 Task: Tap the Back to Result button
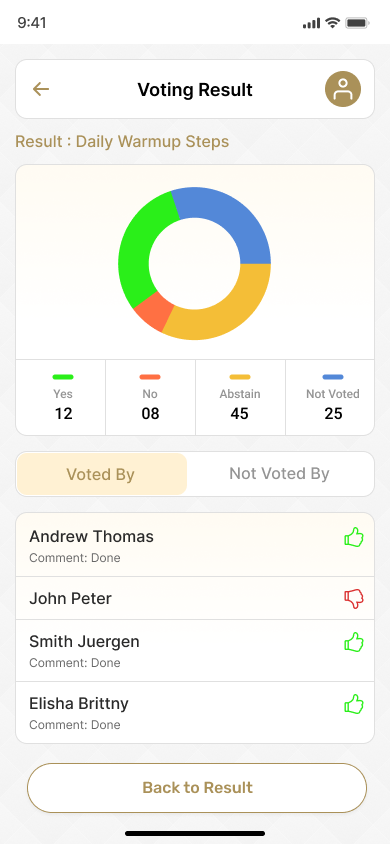(197, 787)
